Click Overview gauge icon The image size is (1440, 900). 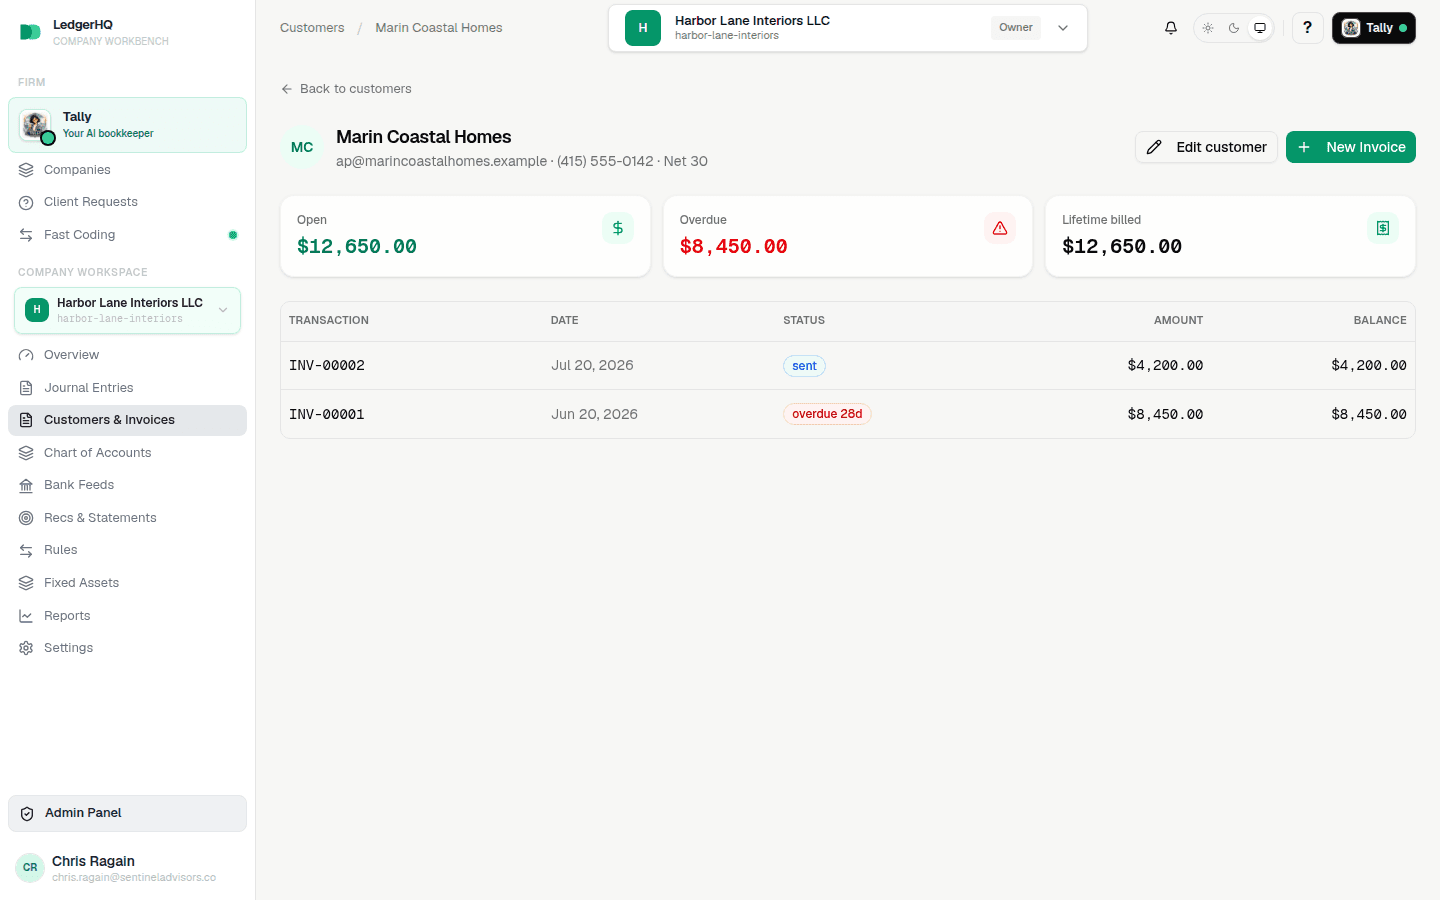26,355
